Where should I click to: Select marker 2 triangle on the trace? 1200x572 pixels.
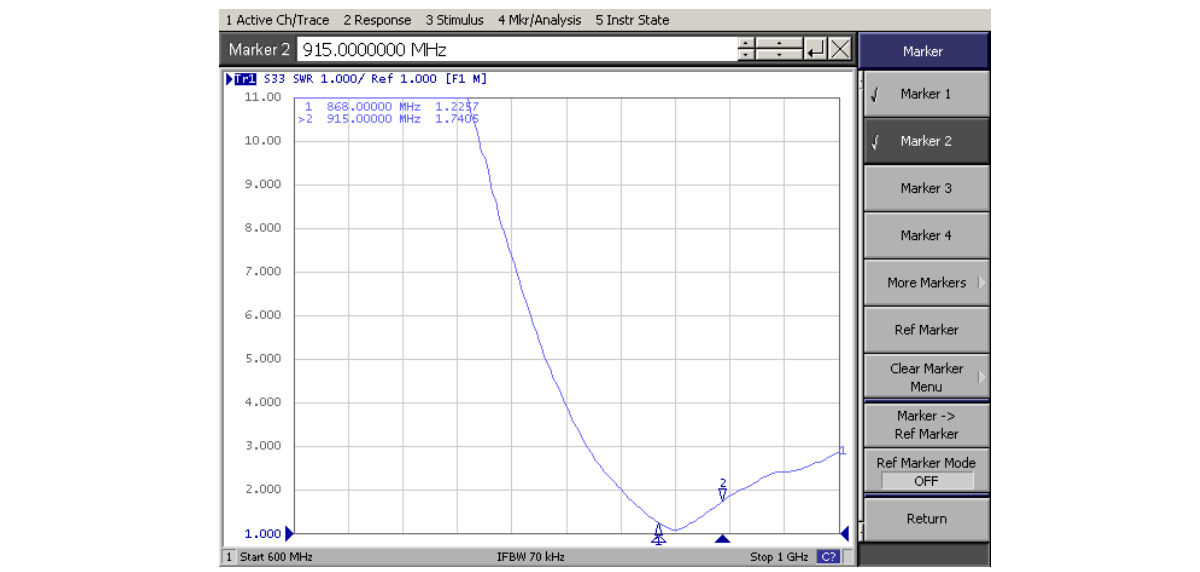(723, 493)
